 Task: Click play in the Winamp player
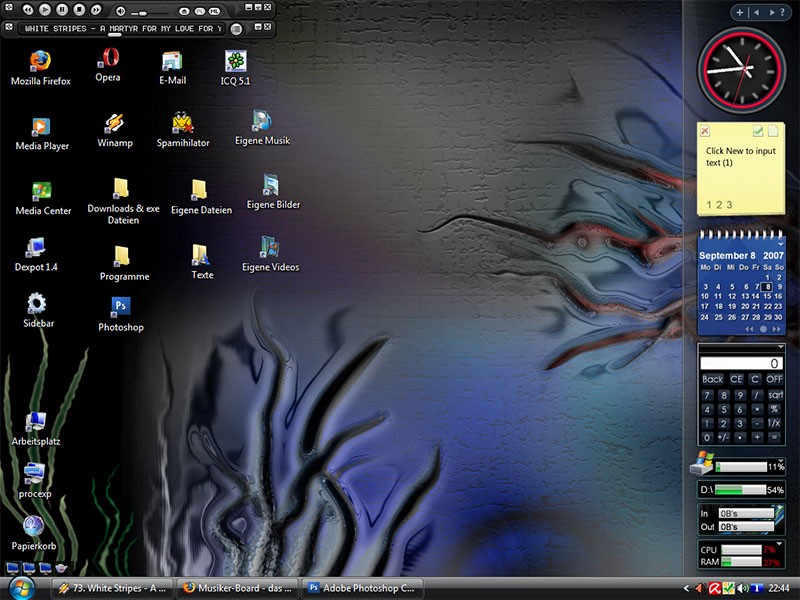(45, 10)
